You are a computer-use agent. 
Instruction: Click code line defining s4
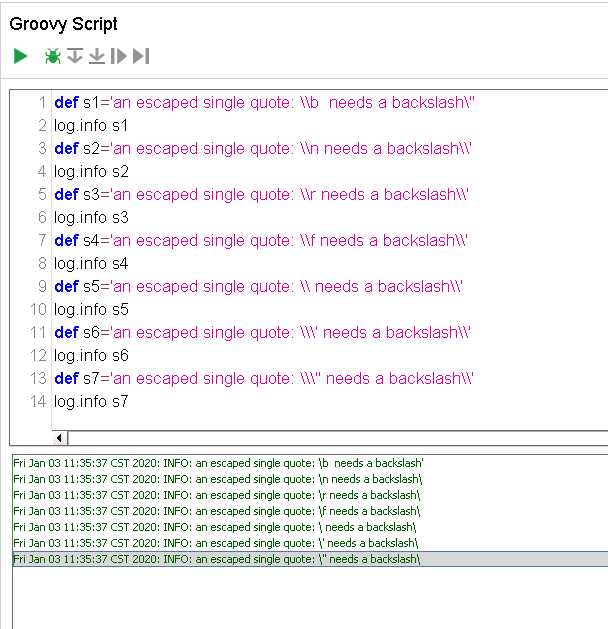pyautogui.click(x=261, y=241)
